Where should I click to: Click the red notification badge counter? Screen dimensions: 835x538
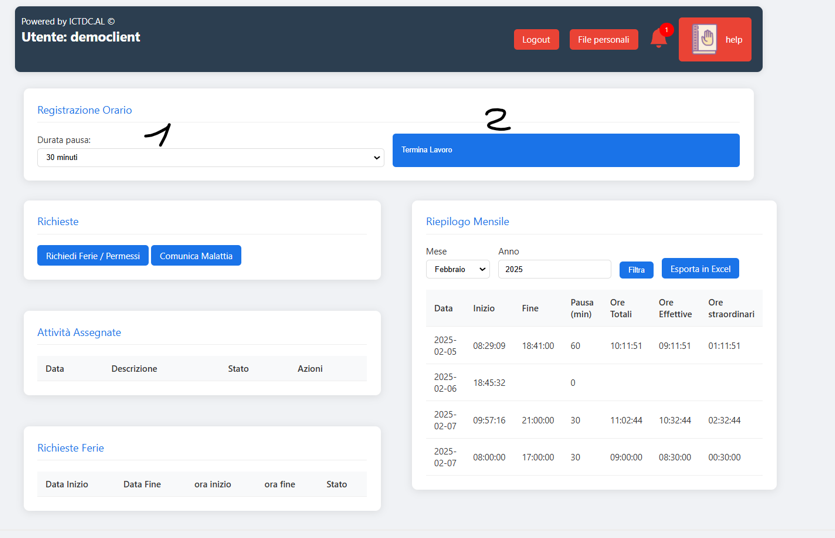click(666, 30)
